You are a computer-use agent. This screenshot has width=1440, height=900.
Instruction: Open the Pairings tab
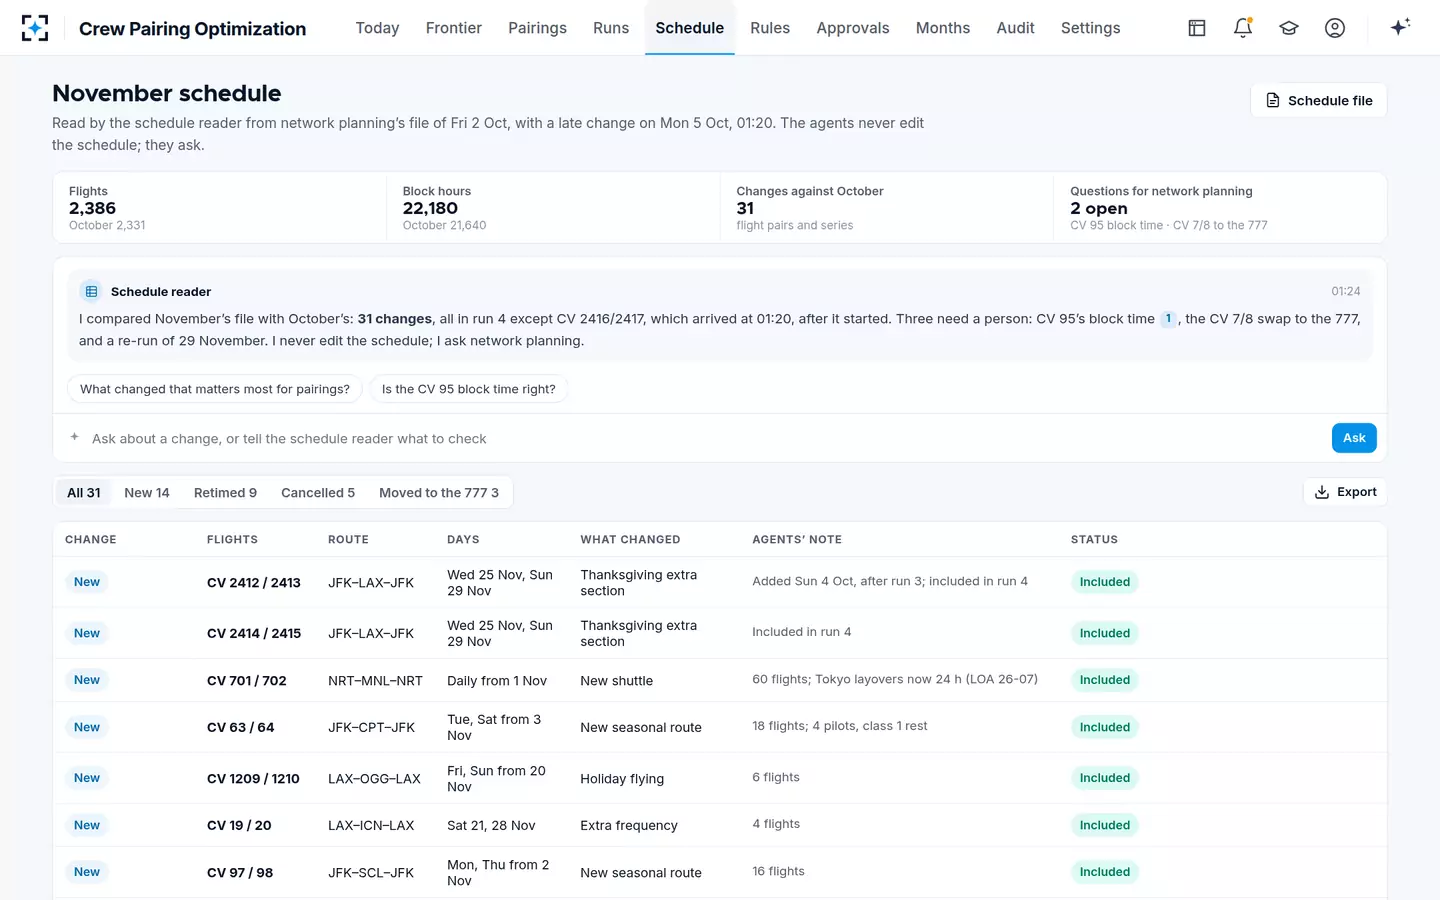tap(537, 28)
